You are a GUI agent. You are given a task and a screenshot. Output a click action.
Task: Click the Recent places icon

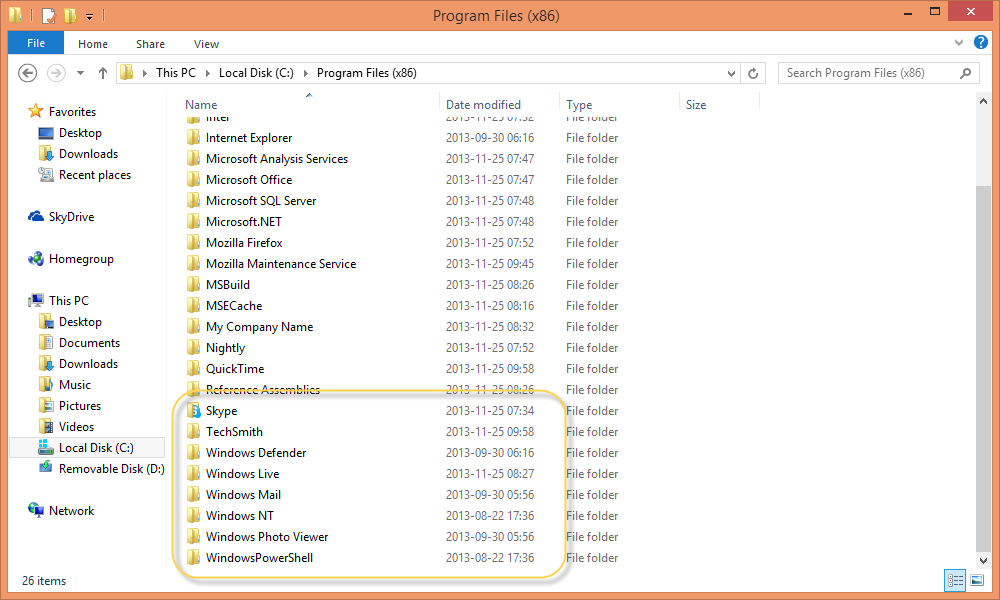coord(46,175)
